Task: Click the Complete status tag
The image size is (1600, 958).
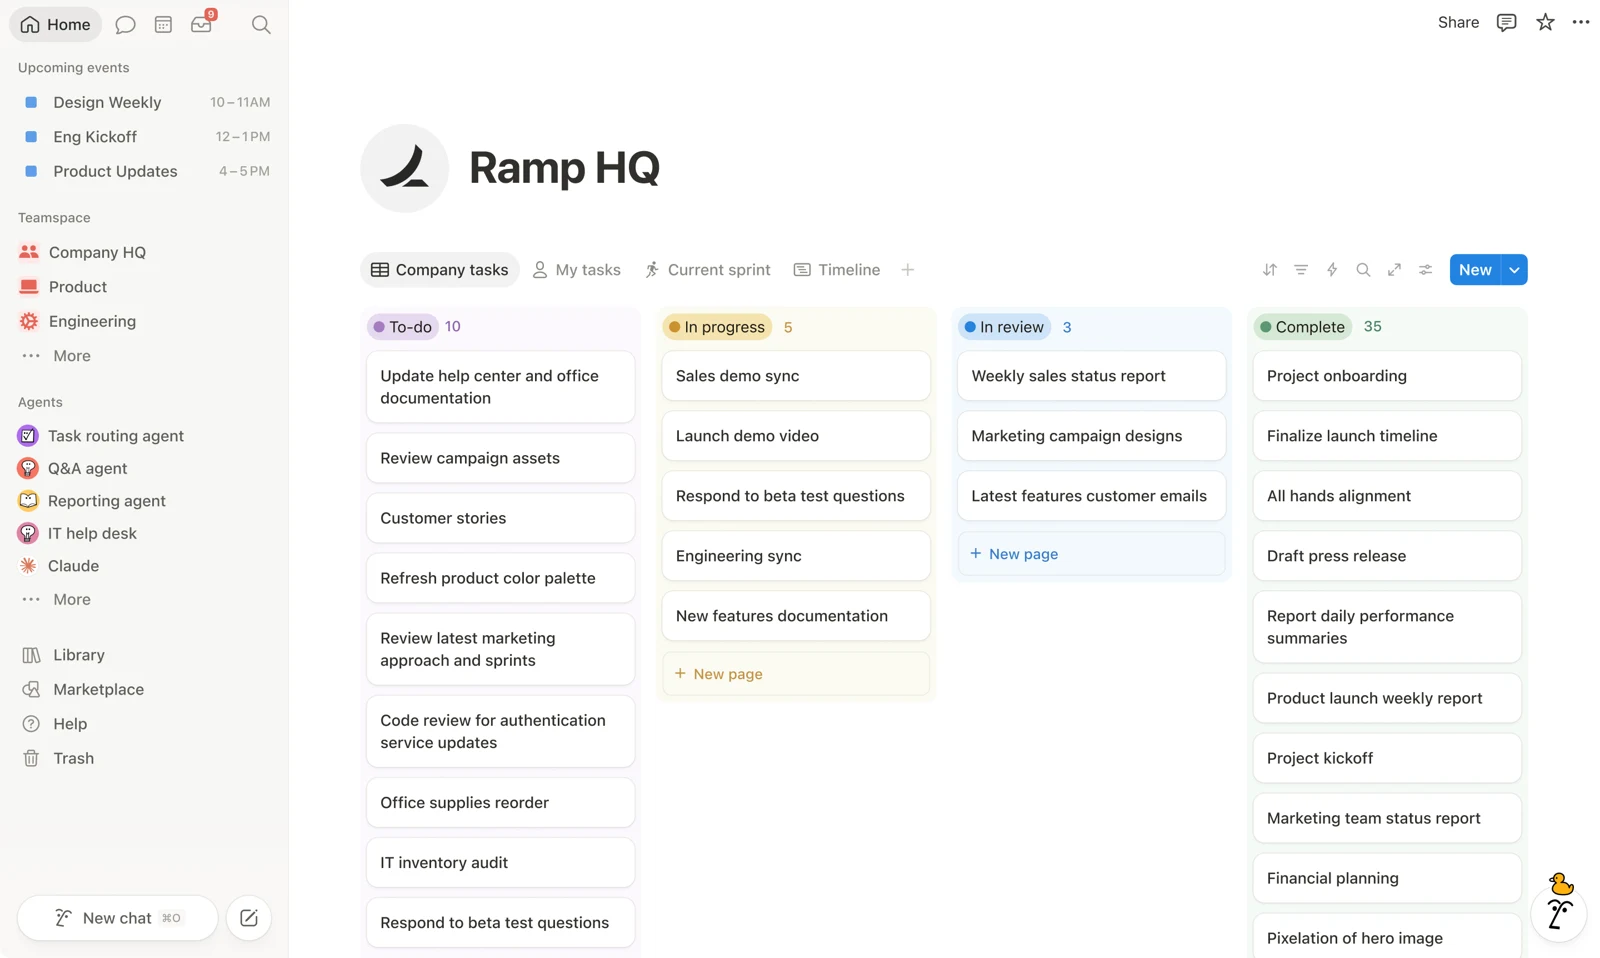Action: tap(1303, 327)
